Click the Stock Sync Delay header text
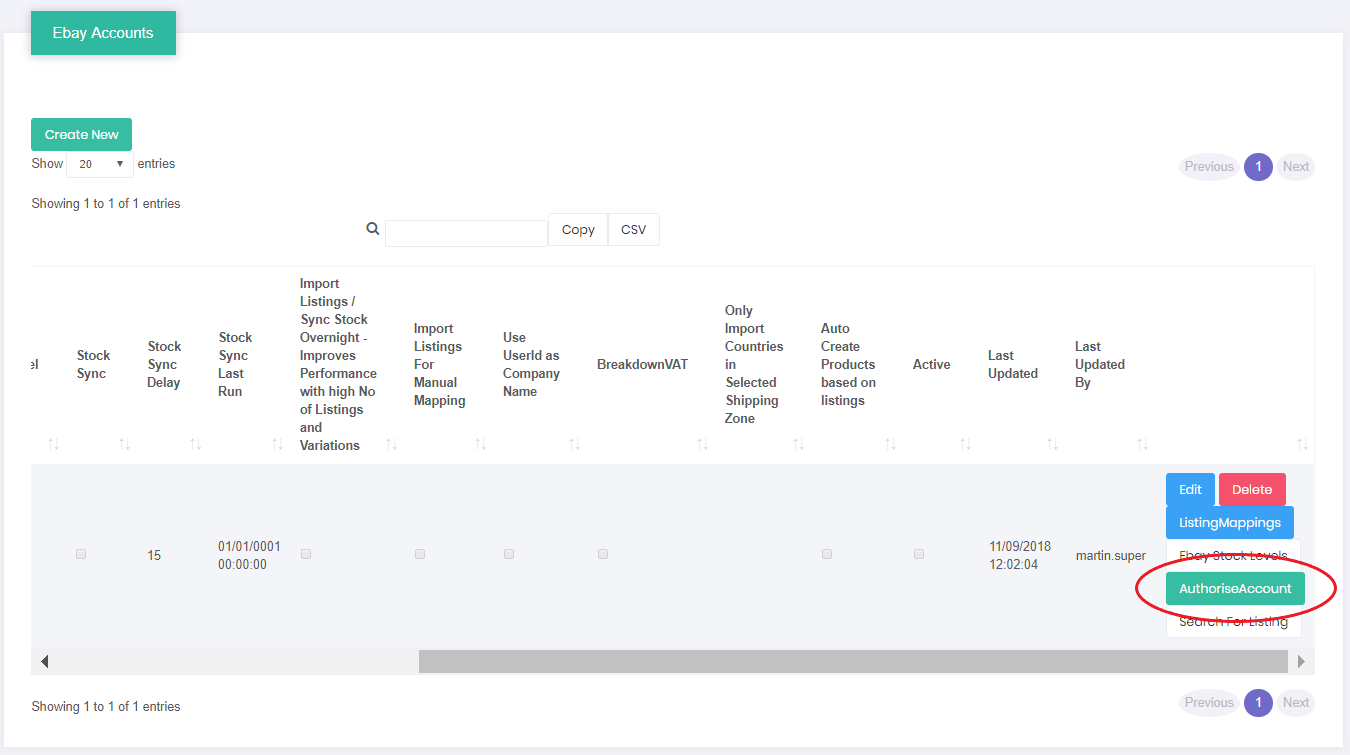Image resolution: width=1350 pixels, height=755 pixels. point(164,364)
